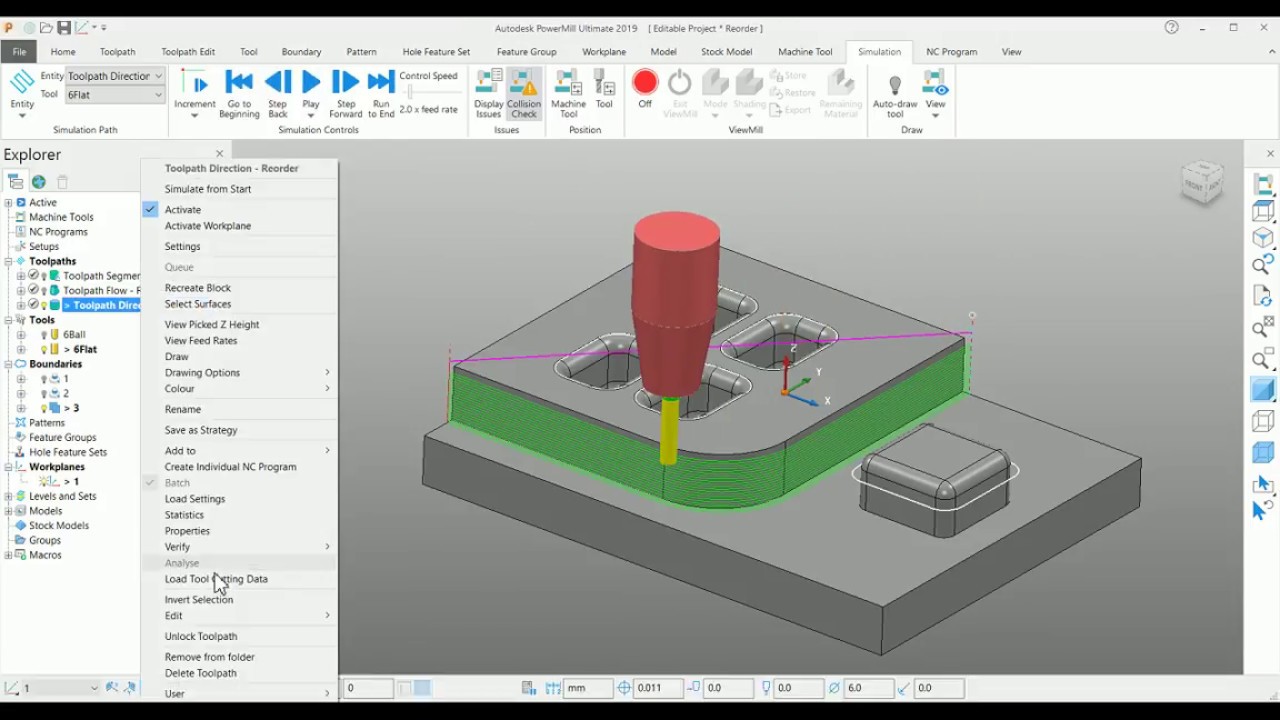Toggle lightbulb for boundary 3
Screen dimensions: 1280x720
(45, 409)
